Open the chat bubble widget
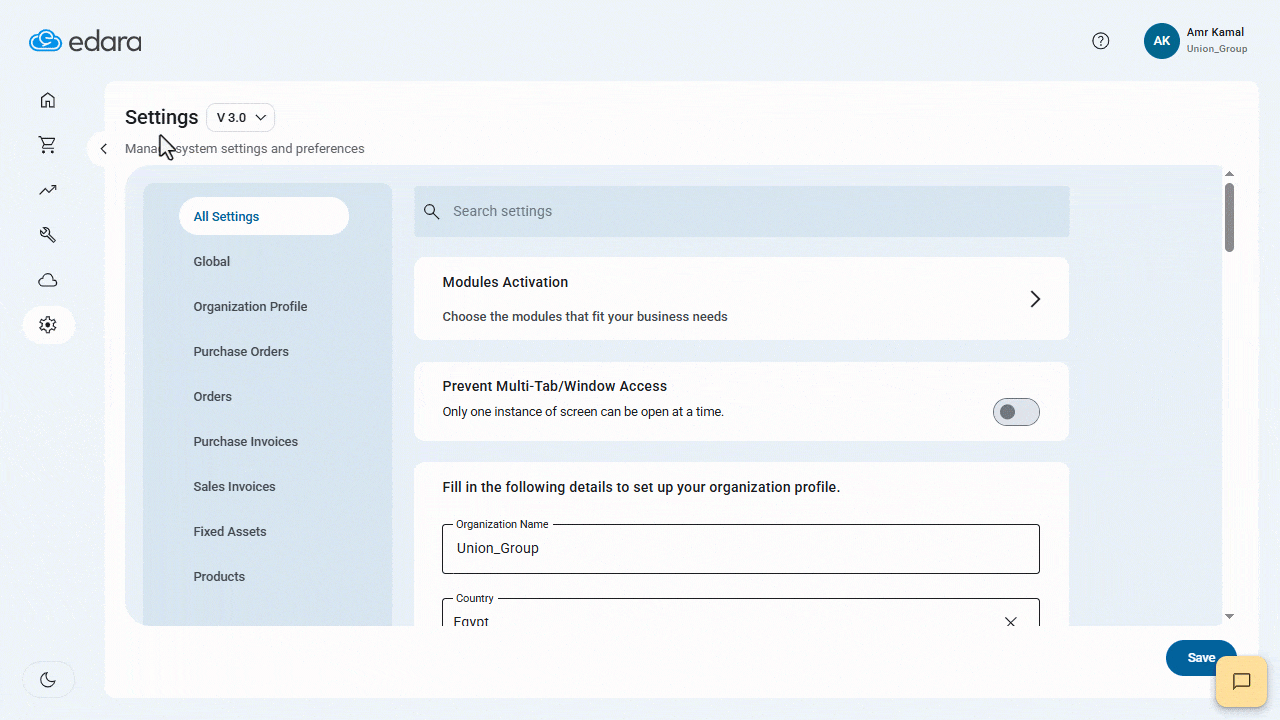This screenshot has height=720, width=1280. tap(1241, 682)
